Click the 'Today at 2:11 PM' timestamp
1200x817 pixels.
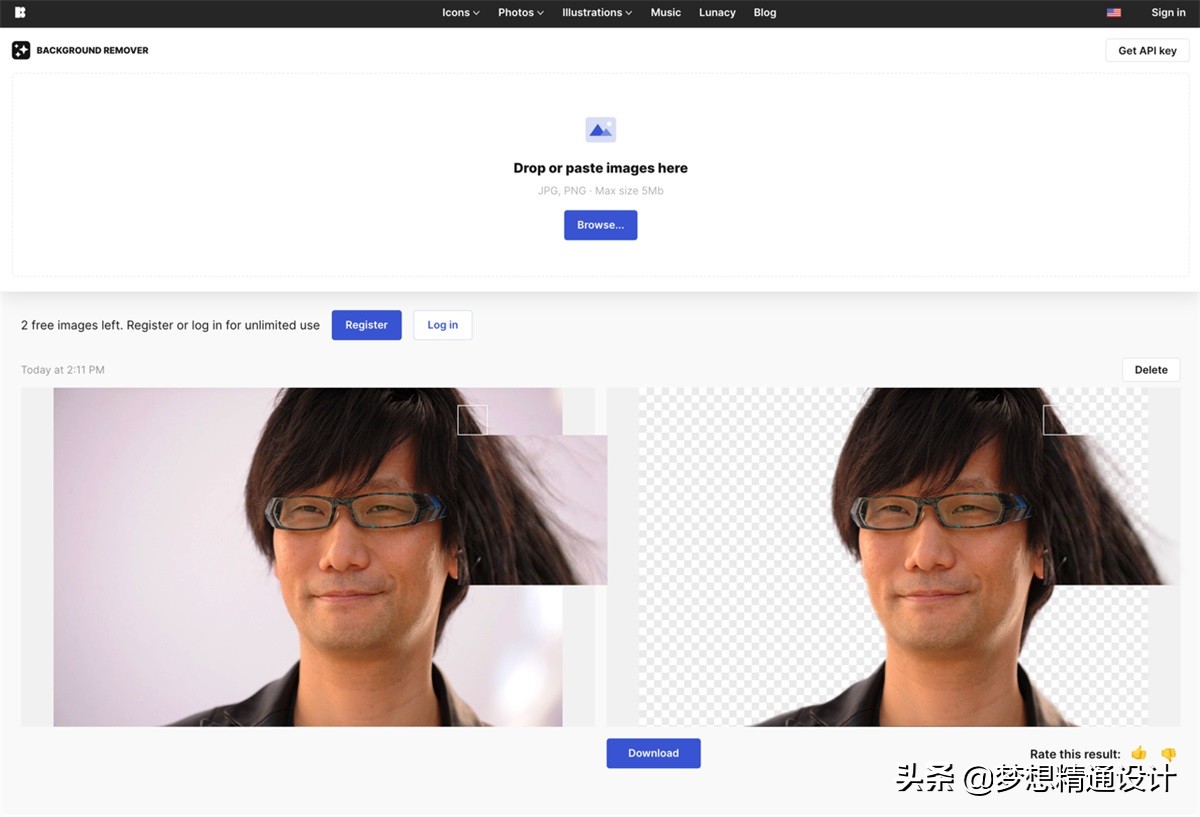63,370
